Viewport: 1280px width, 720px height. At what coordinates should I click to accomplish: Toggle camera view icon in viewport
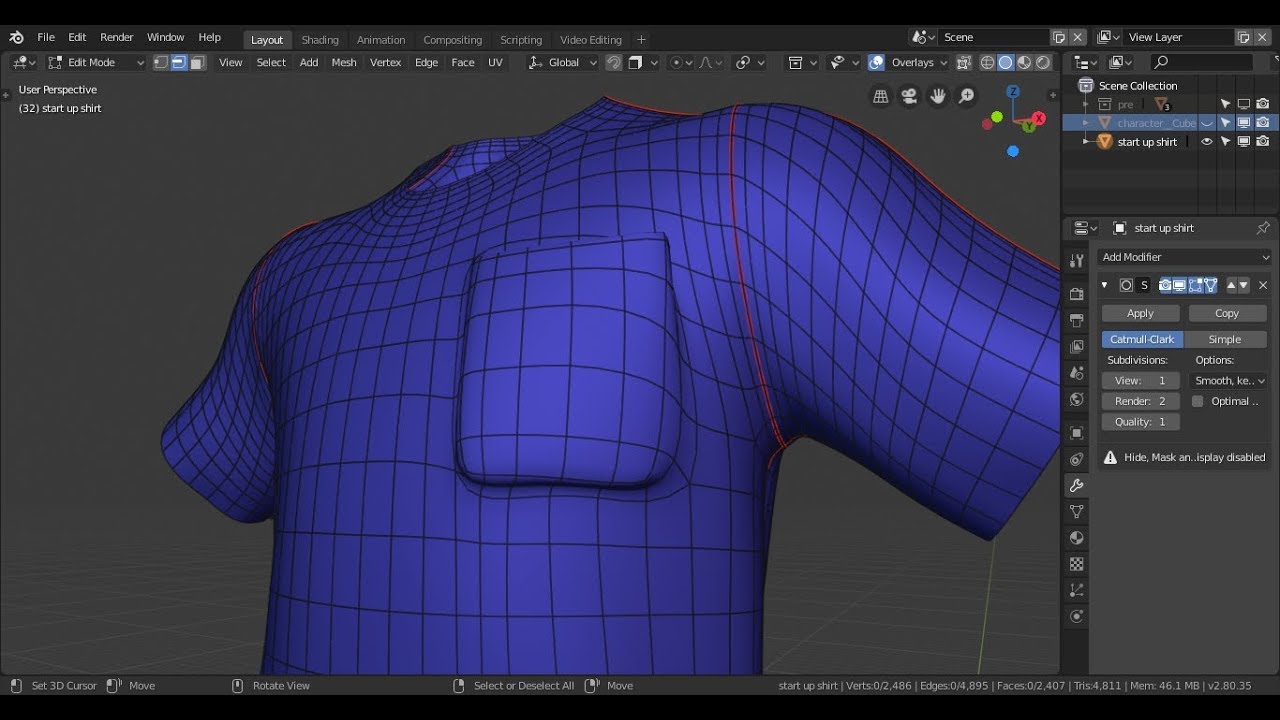(x=909, y=96)
